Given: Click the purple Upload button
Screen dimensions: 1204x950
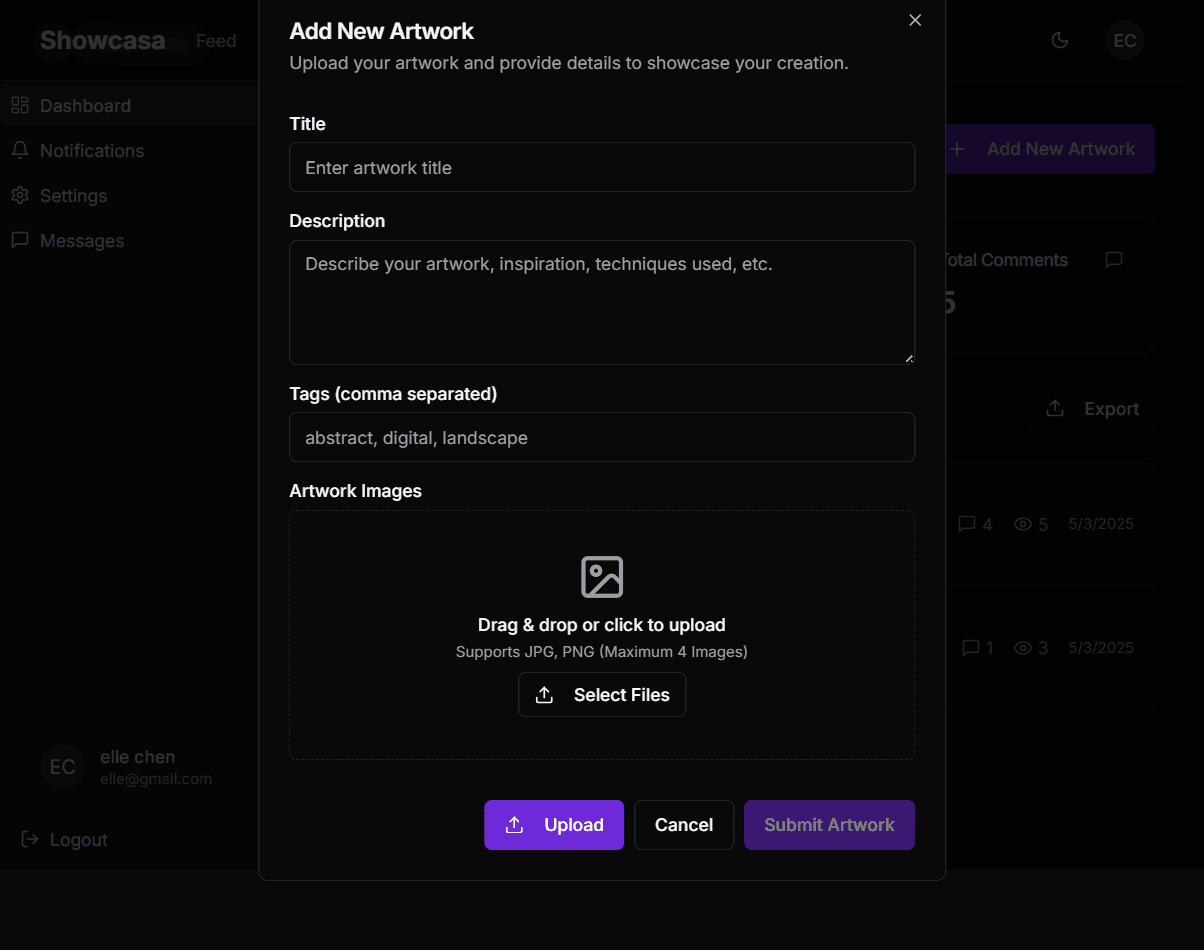Looking at the screenshot, I should tap(554, 825).
